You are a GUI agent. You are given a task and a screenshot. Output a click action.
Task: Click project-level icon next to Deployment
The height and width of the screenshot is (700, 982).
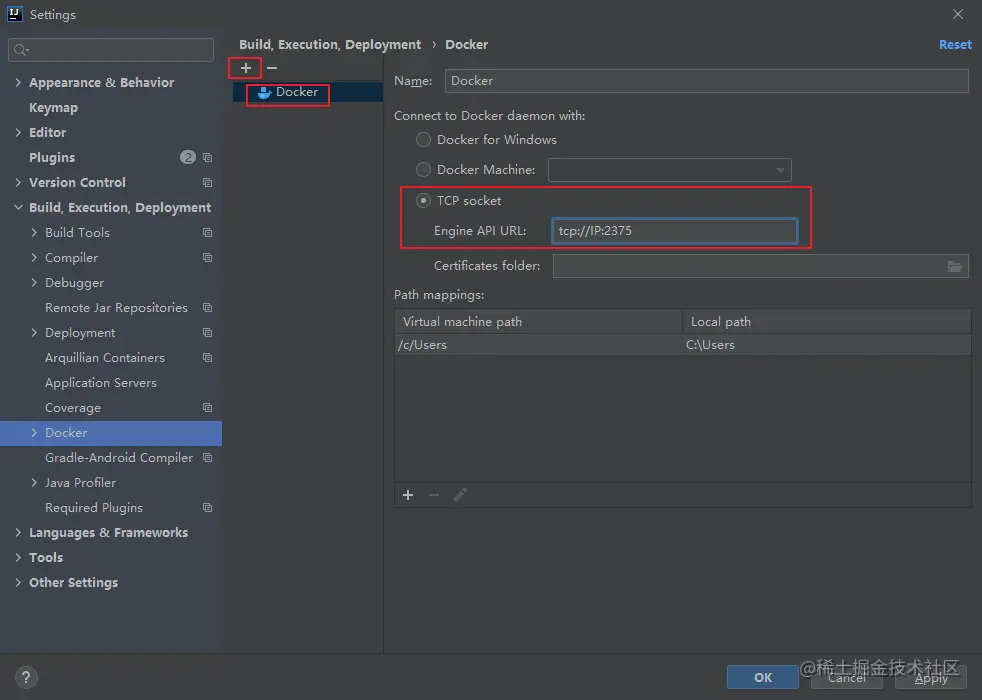coord(207,333)
